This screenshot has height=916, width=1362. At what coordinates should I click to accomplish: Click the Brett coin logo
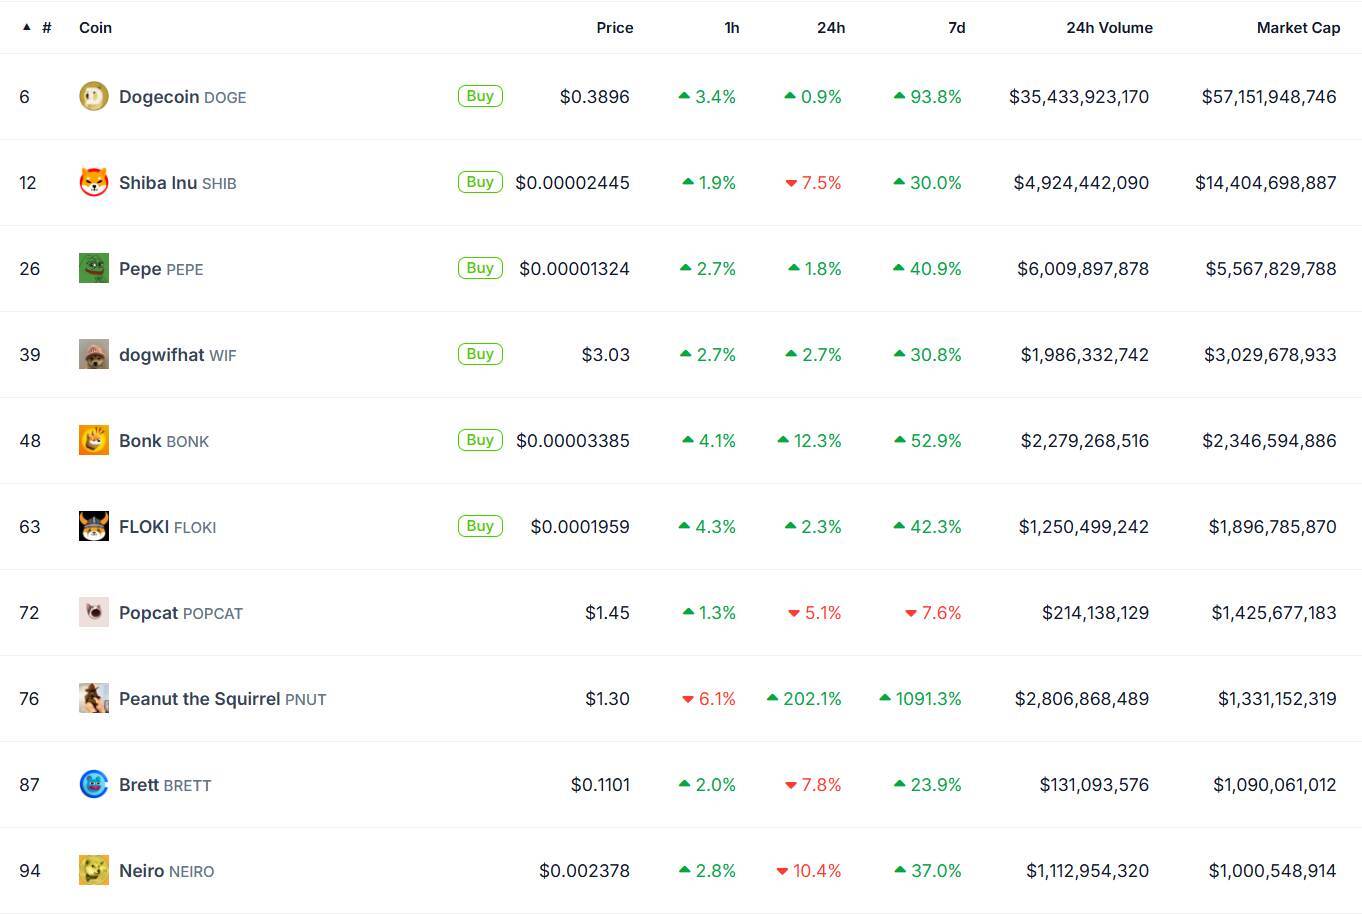(x=94, y=784)
